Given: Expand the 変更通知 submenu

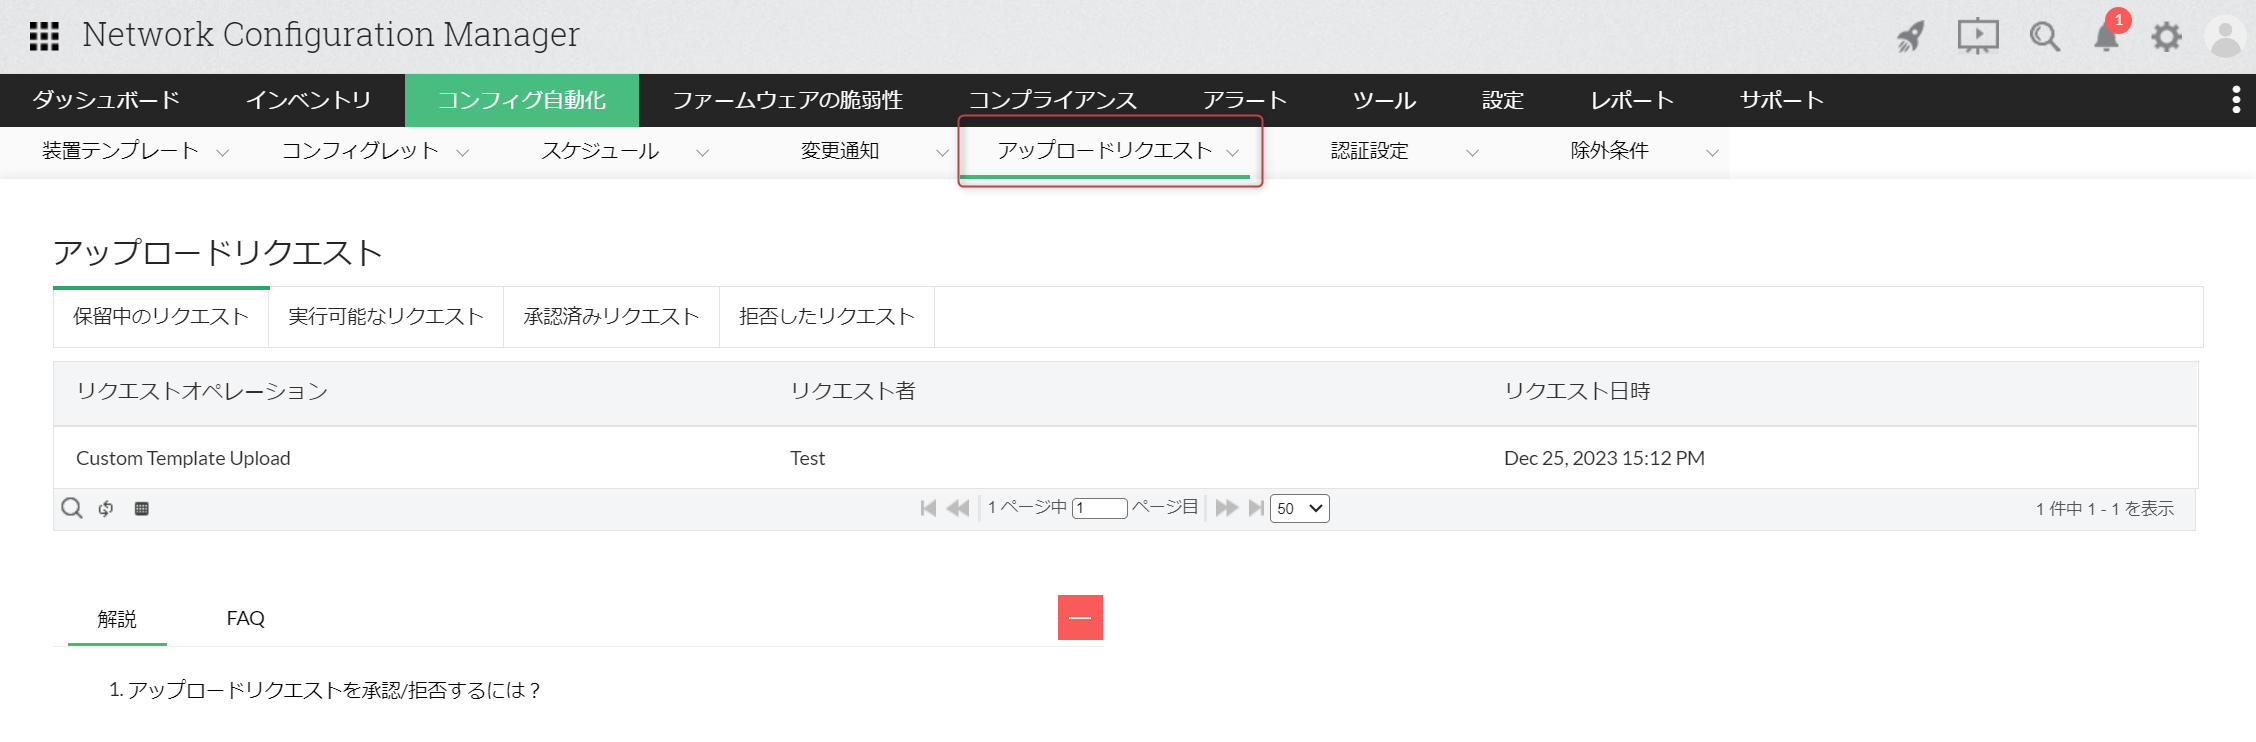Looking at the screenshot, I should click(x=942, y=153).
